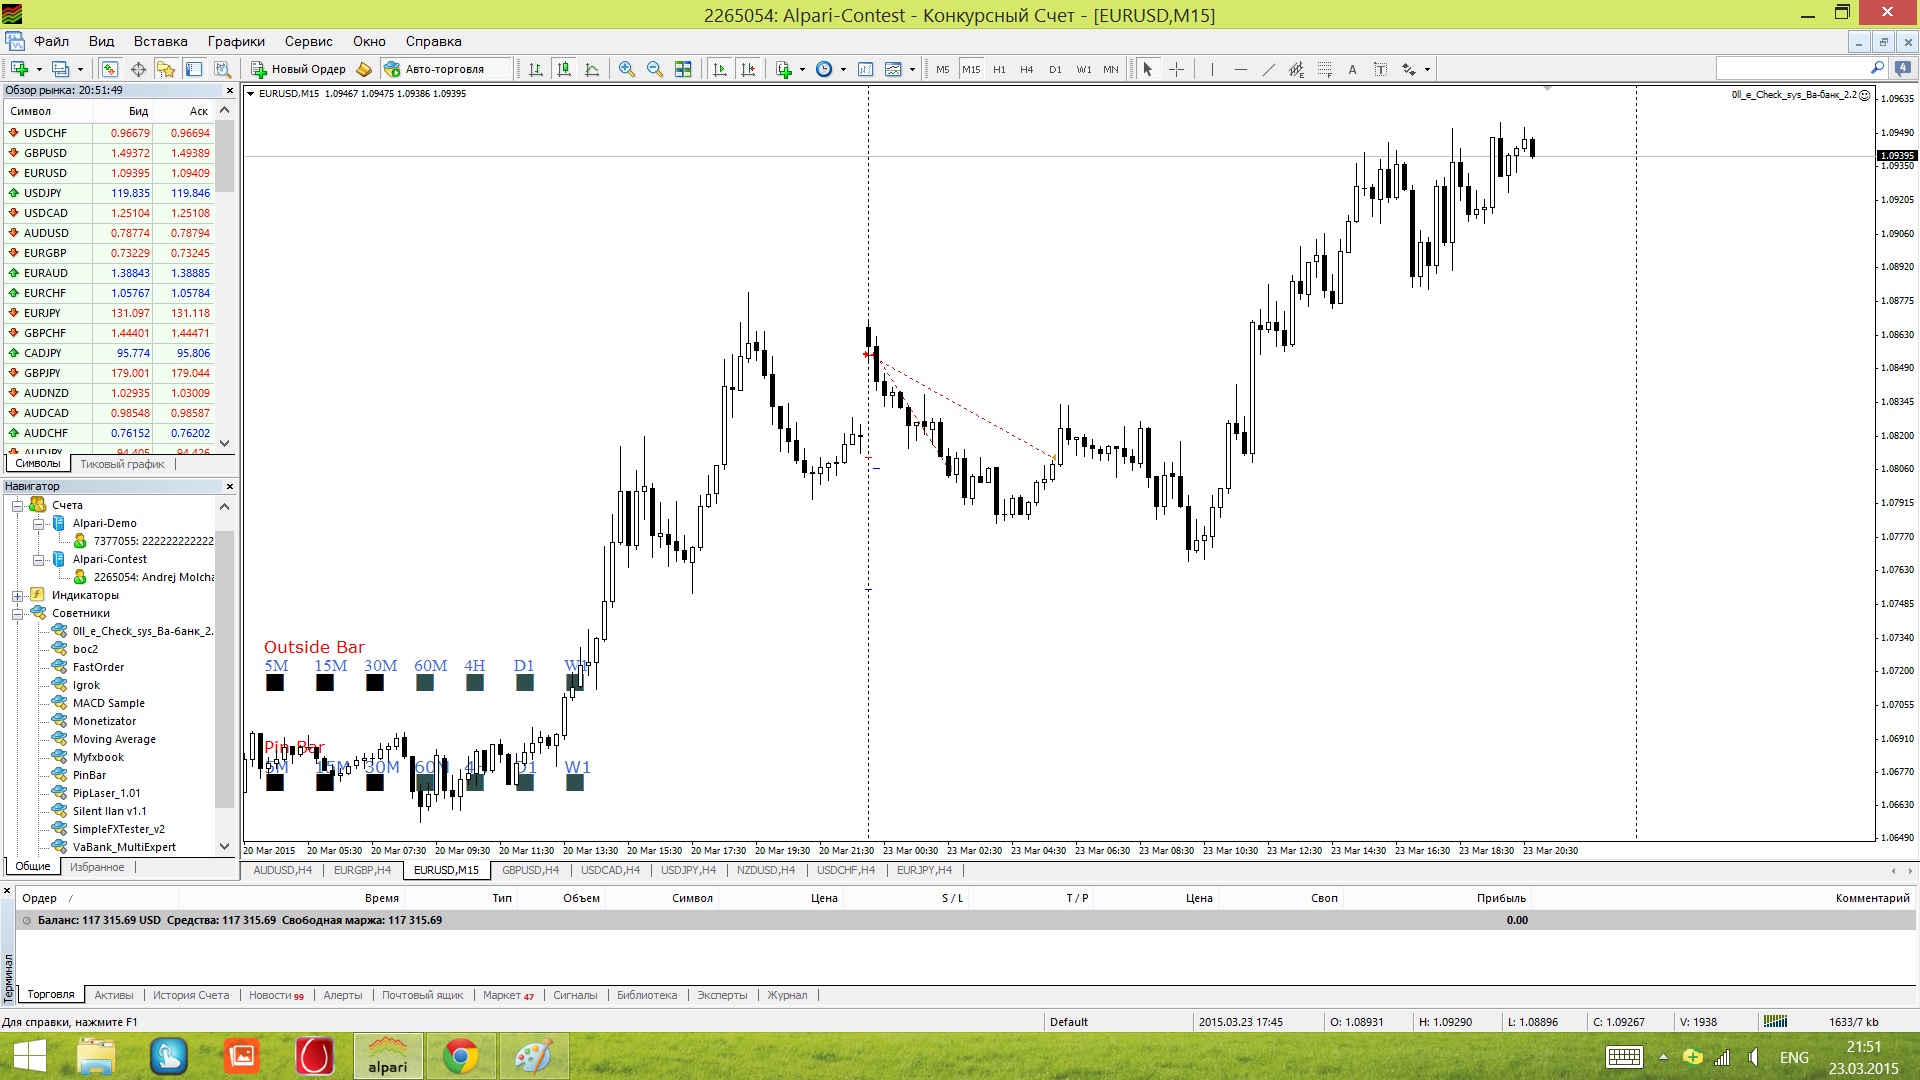Image resolution: width=1920 pixels, height=1080 pixels.
Task: Select the equidistant channel tool
Action: (1297, 69)
